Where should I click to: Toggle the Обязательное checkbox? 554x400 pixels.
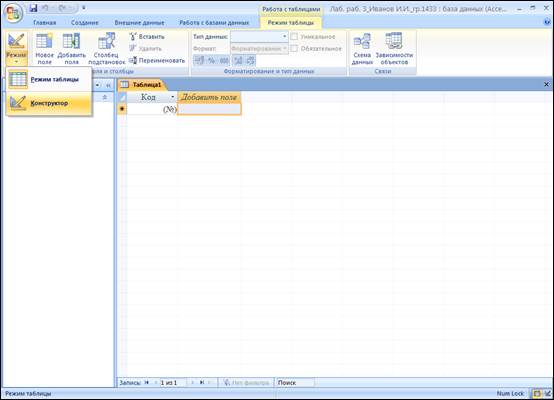[294, 48]
